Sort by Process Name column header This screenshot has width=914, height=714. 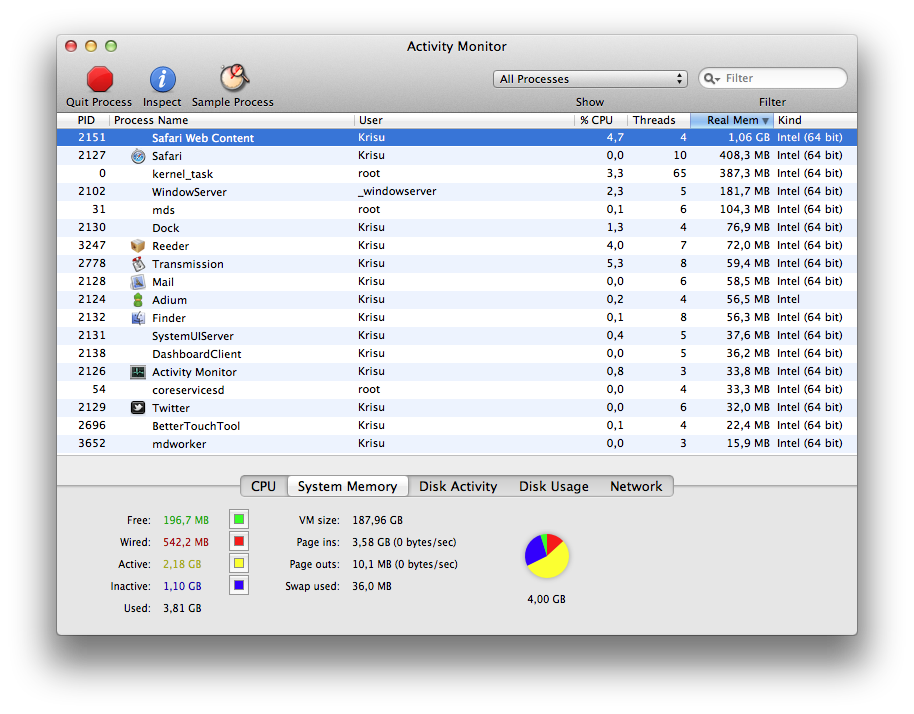point(232,120)
